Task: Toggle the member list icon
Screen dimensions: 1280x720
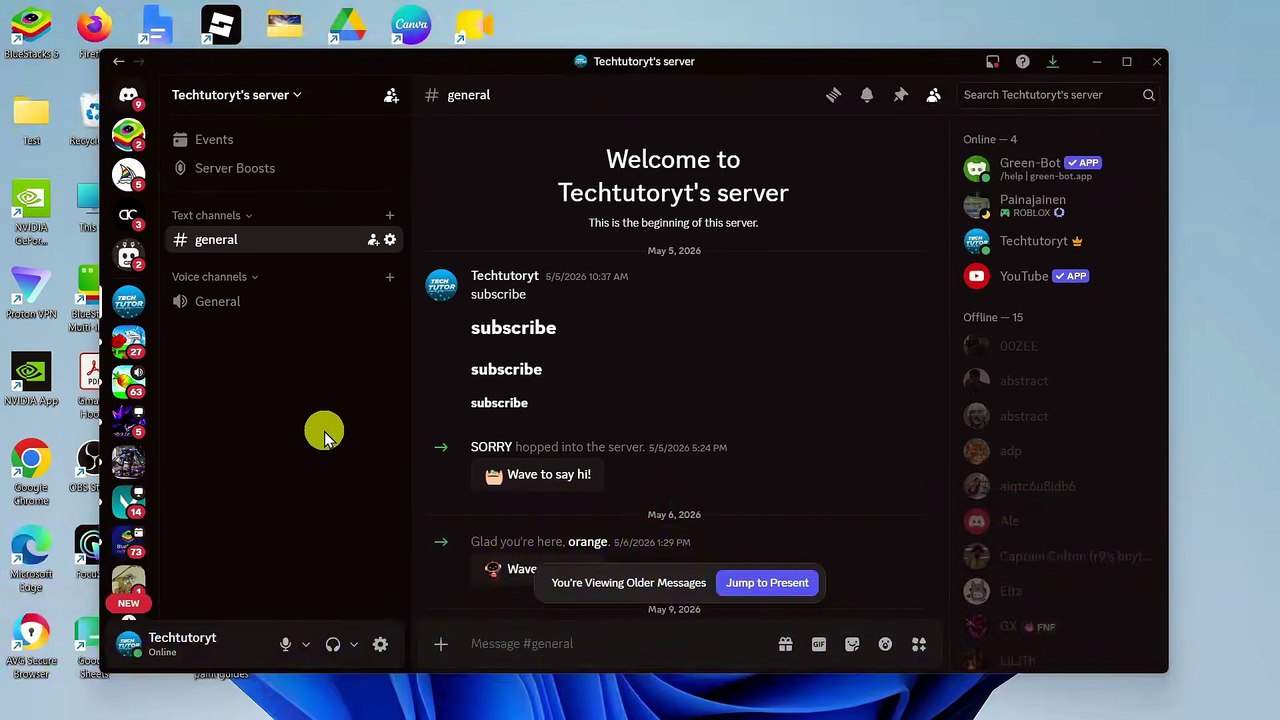Action: (x=933, y=95)
